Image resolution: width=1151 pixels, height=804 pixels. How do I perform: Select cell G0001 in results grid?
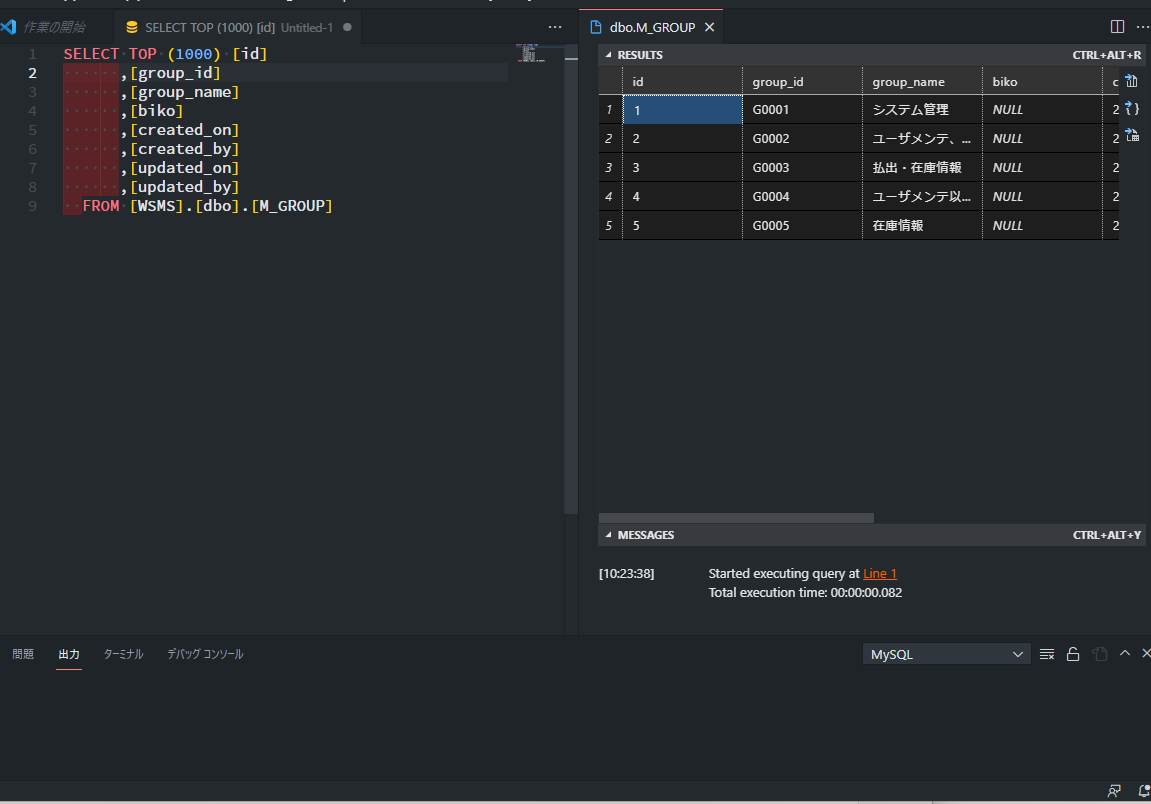coord(802,109)
